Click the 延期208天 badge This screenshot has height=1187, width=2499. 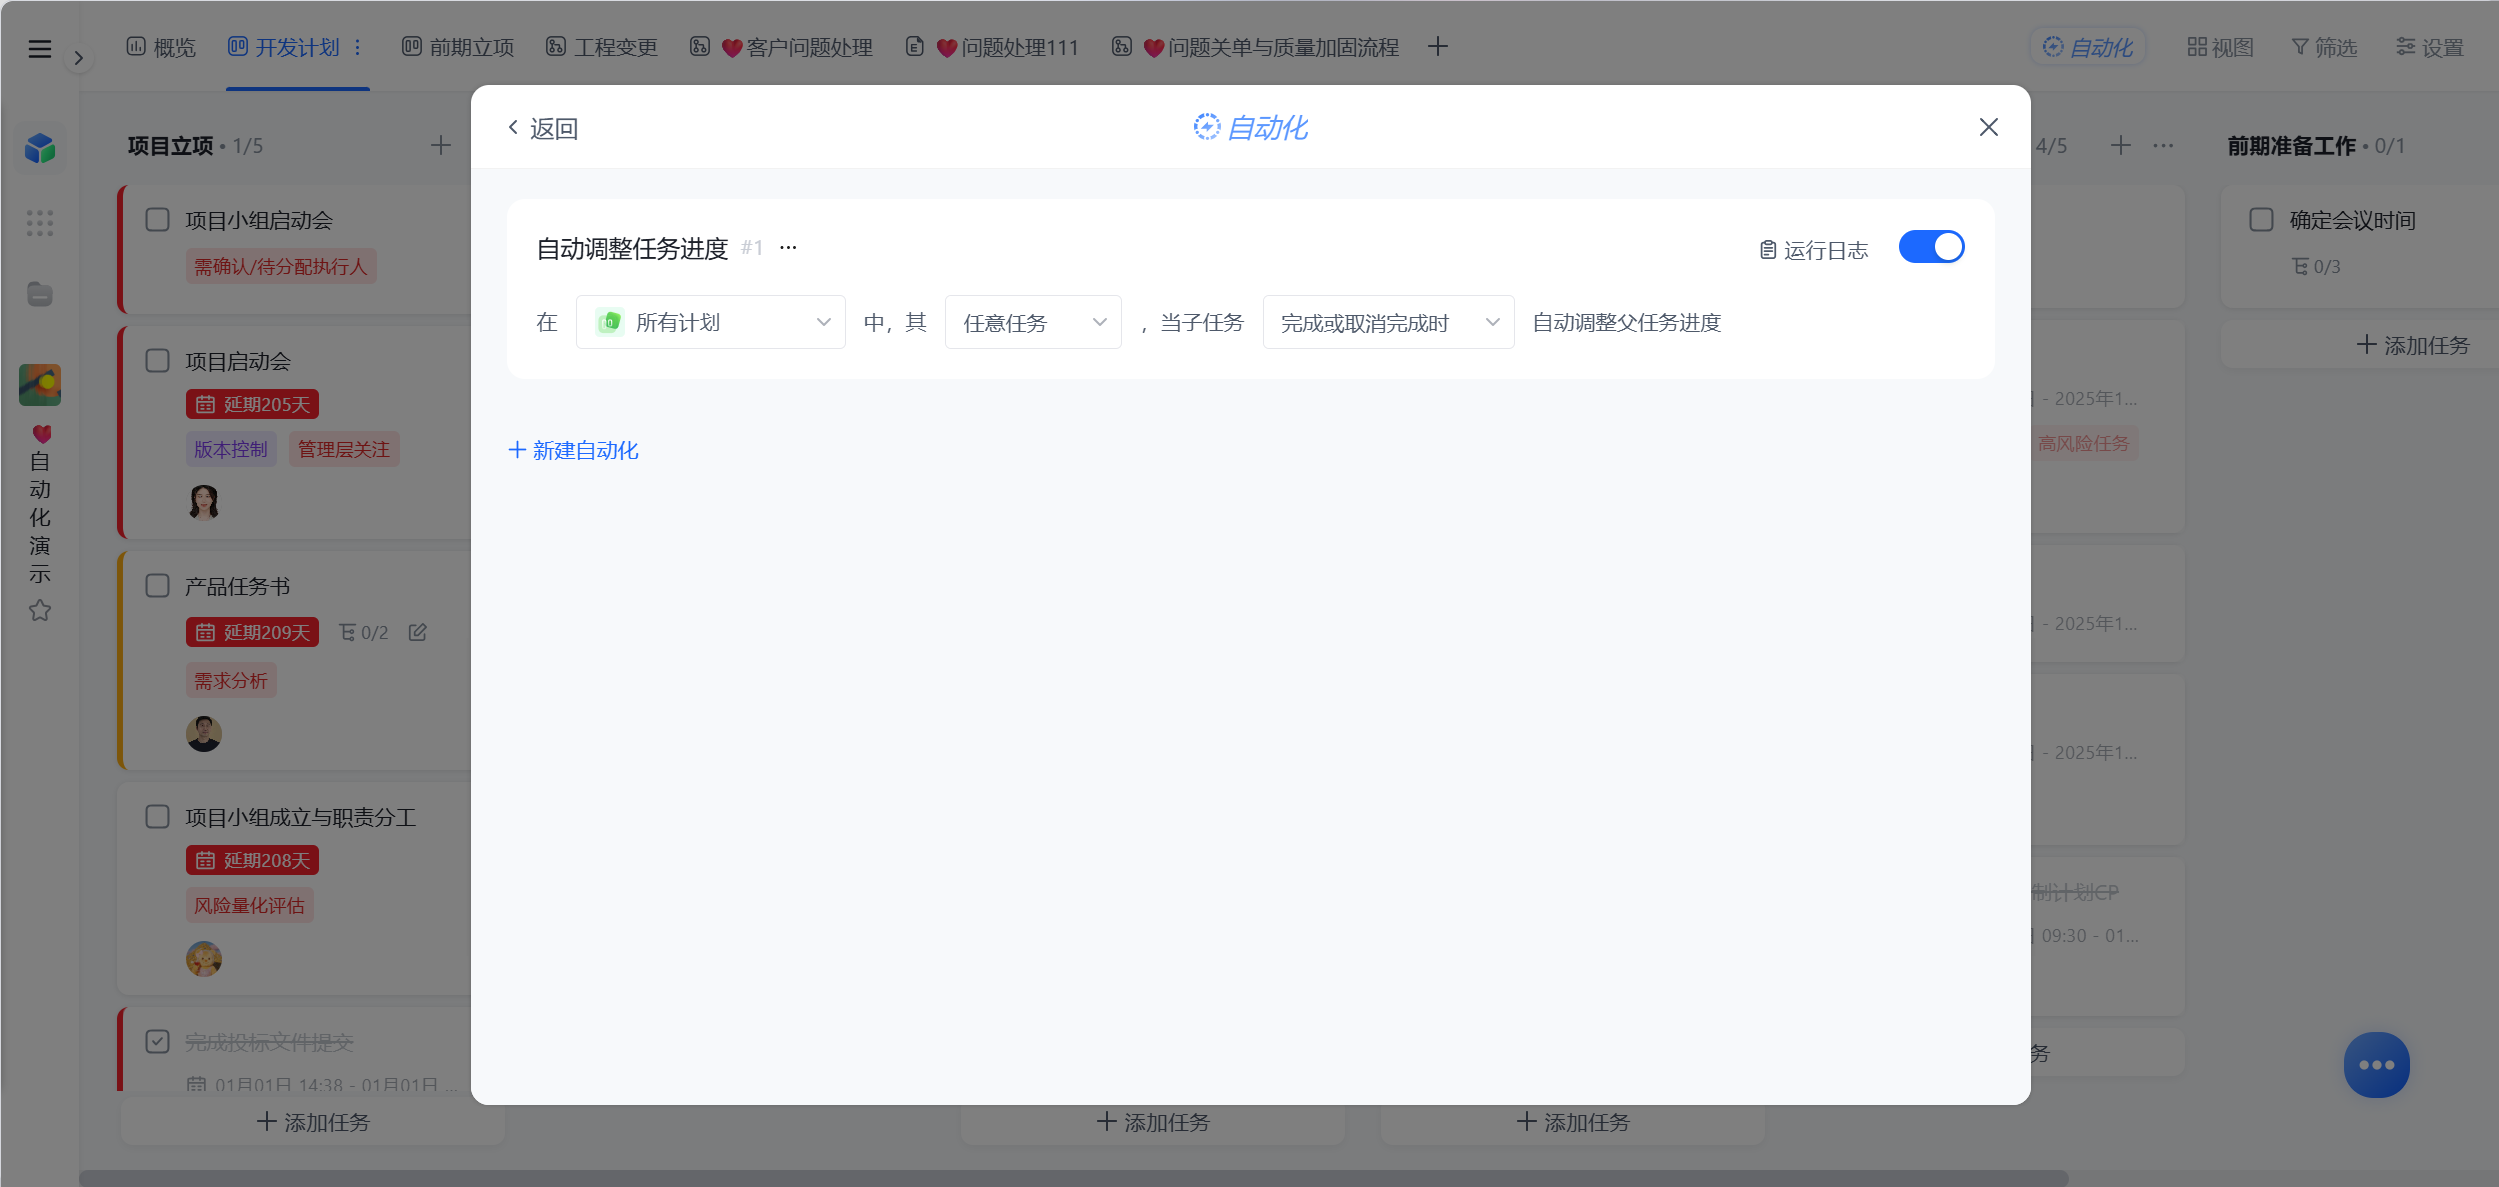[x=252, y=860]
